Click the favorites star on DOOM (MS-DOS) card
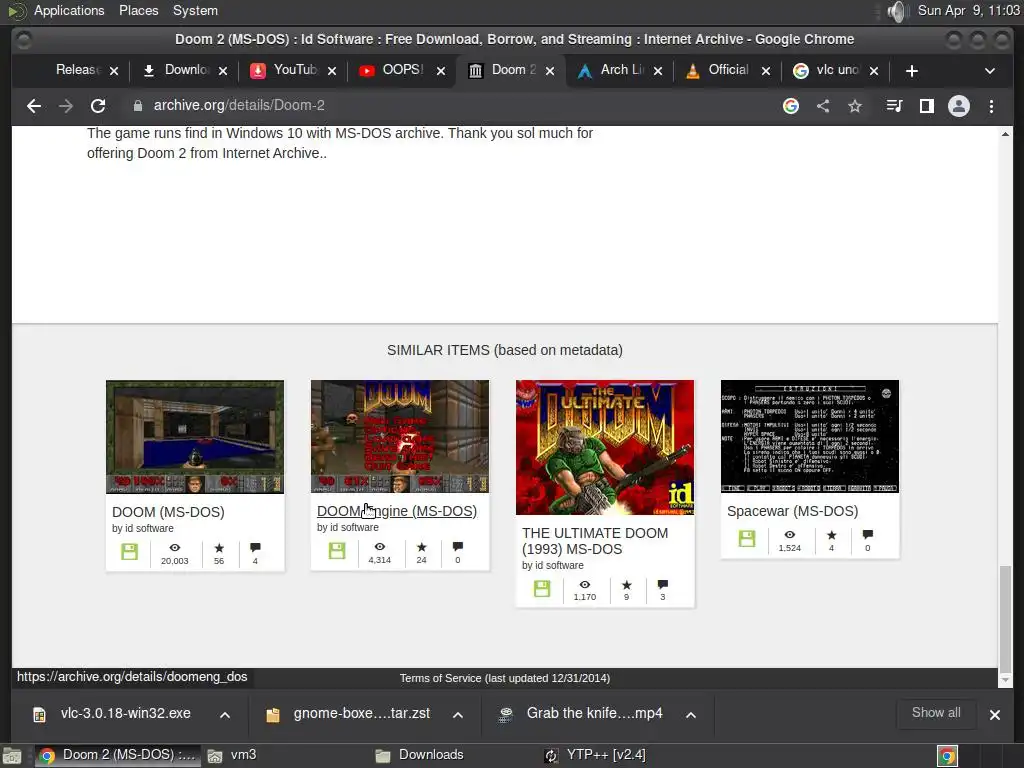 pos(219,547)
